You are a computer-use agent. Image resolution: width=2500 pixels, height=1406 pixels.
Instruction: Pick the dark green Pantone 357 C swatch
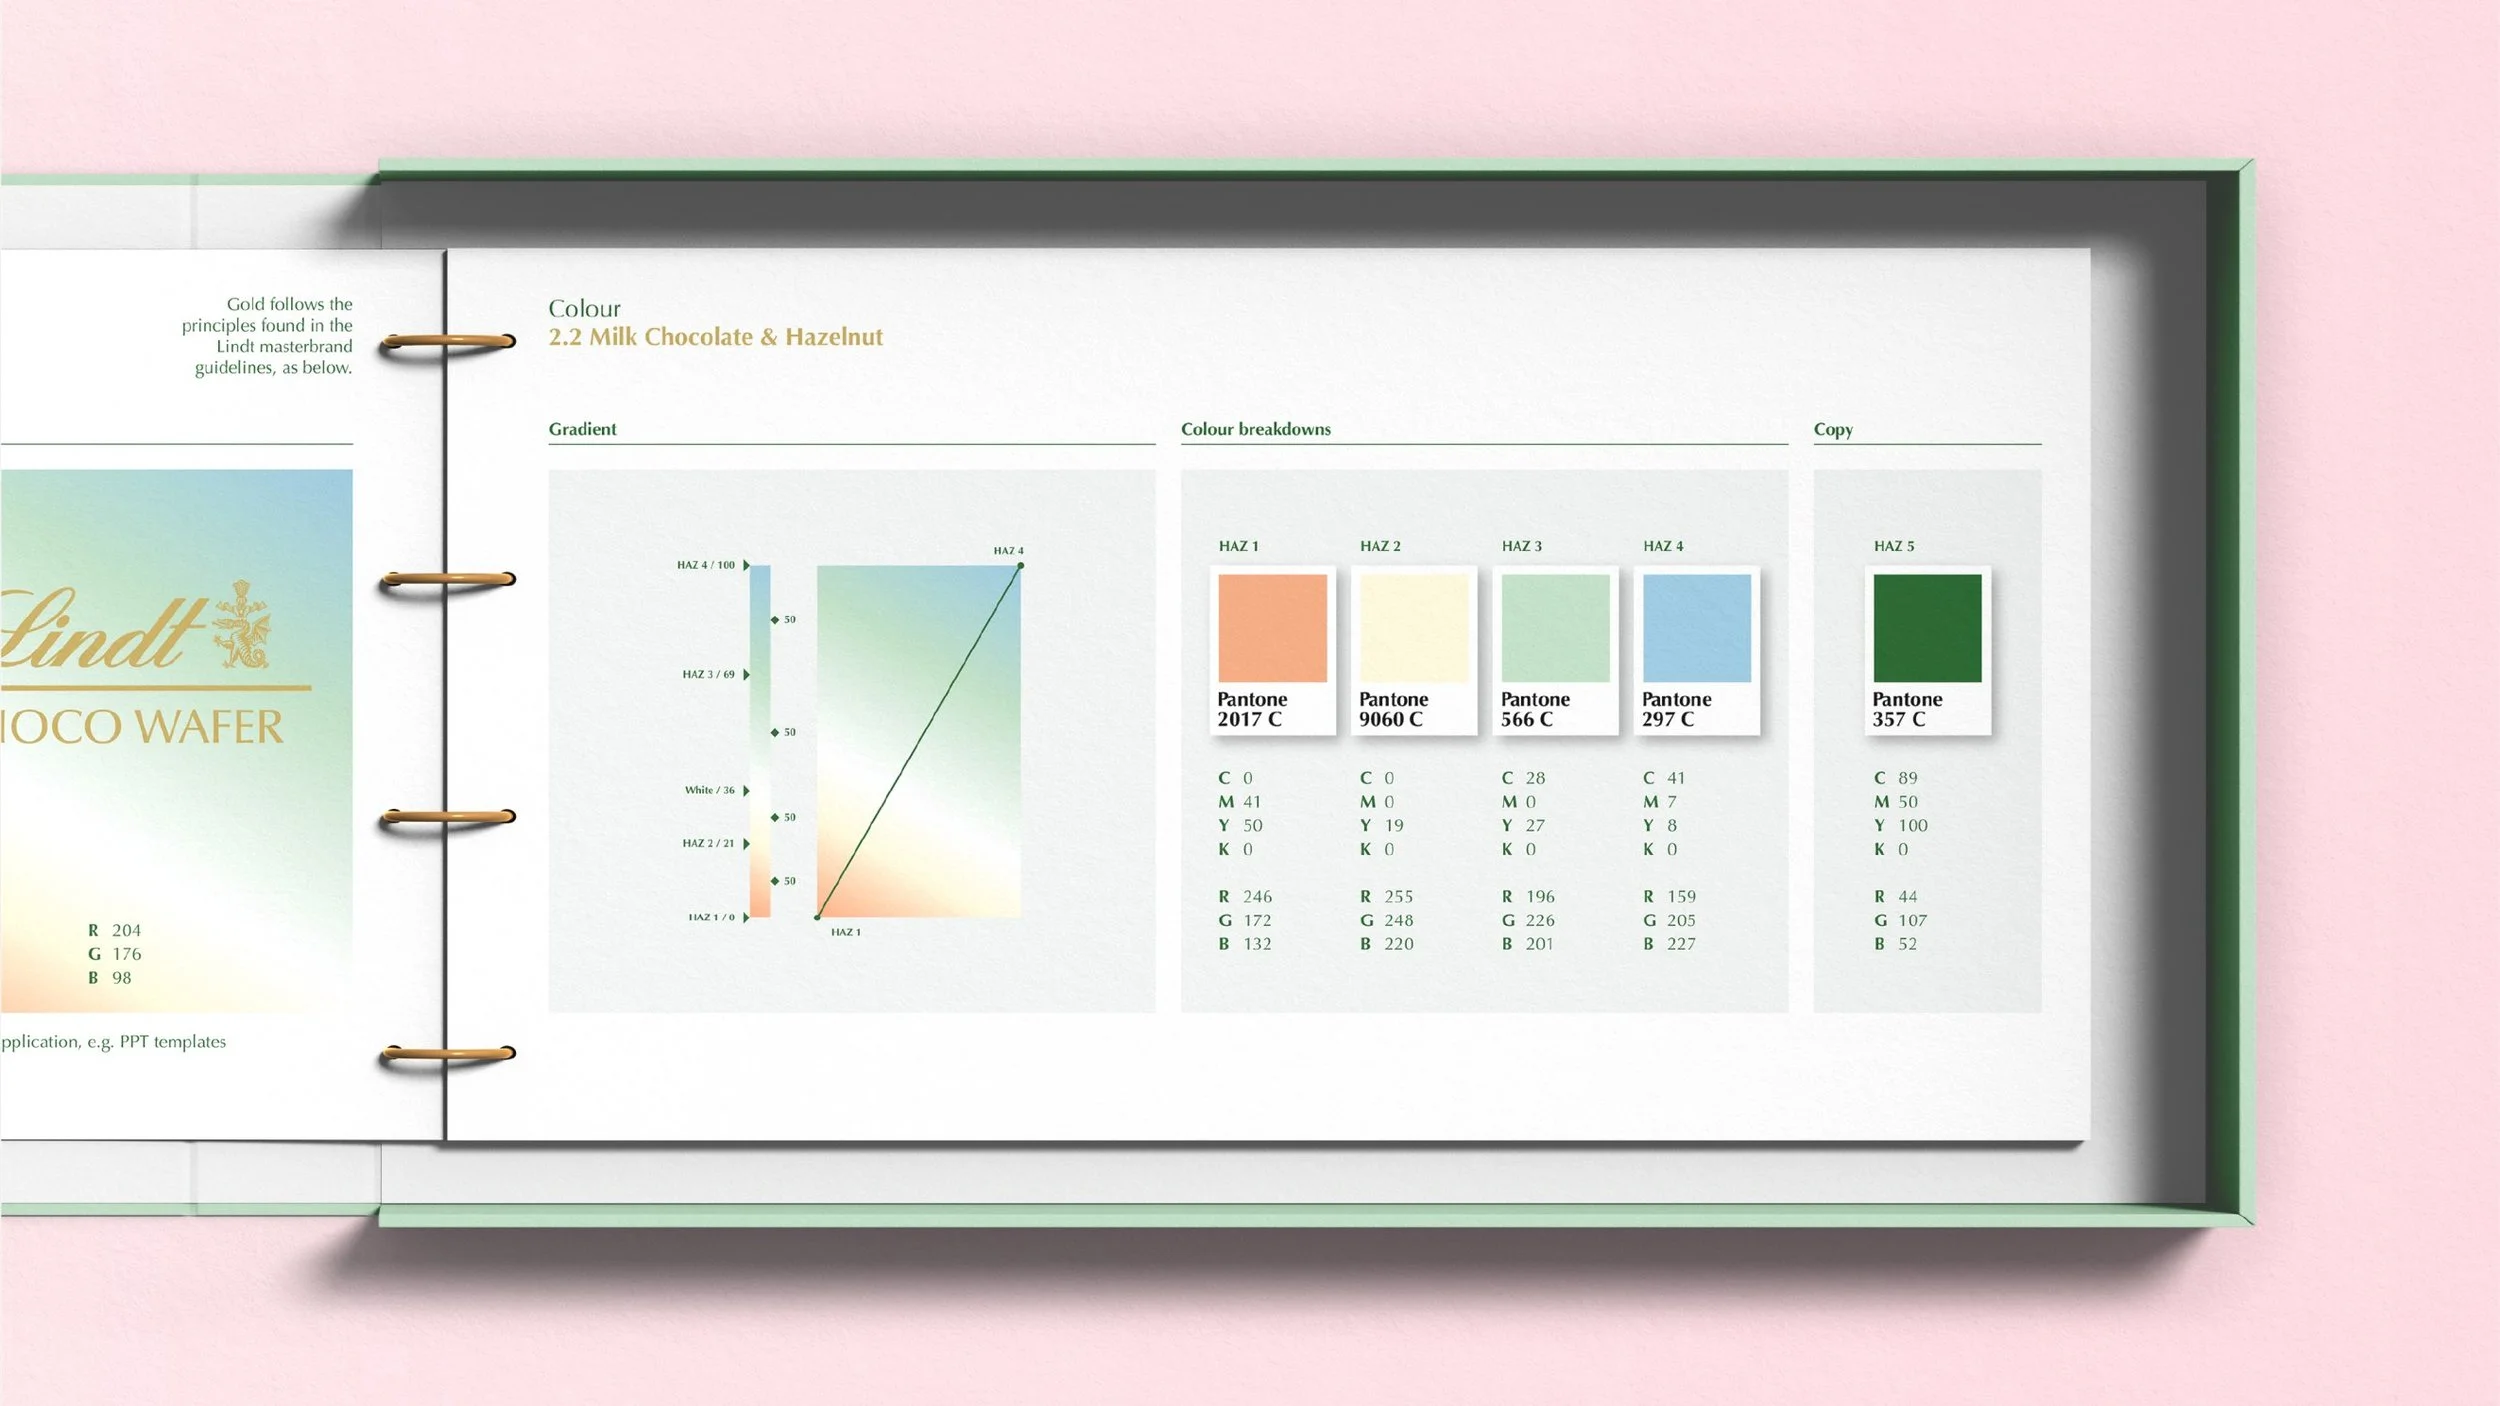point(1927,628)
